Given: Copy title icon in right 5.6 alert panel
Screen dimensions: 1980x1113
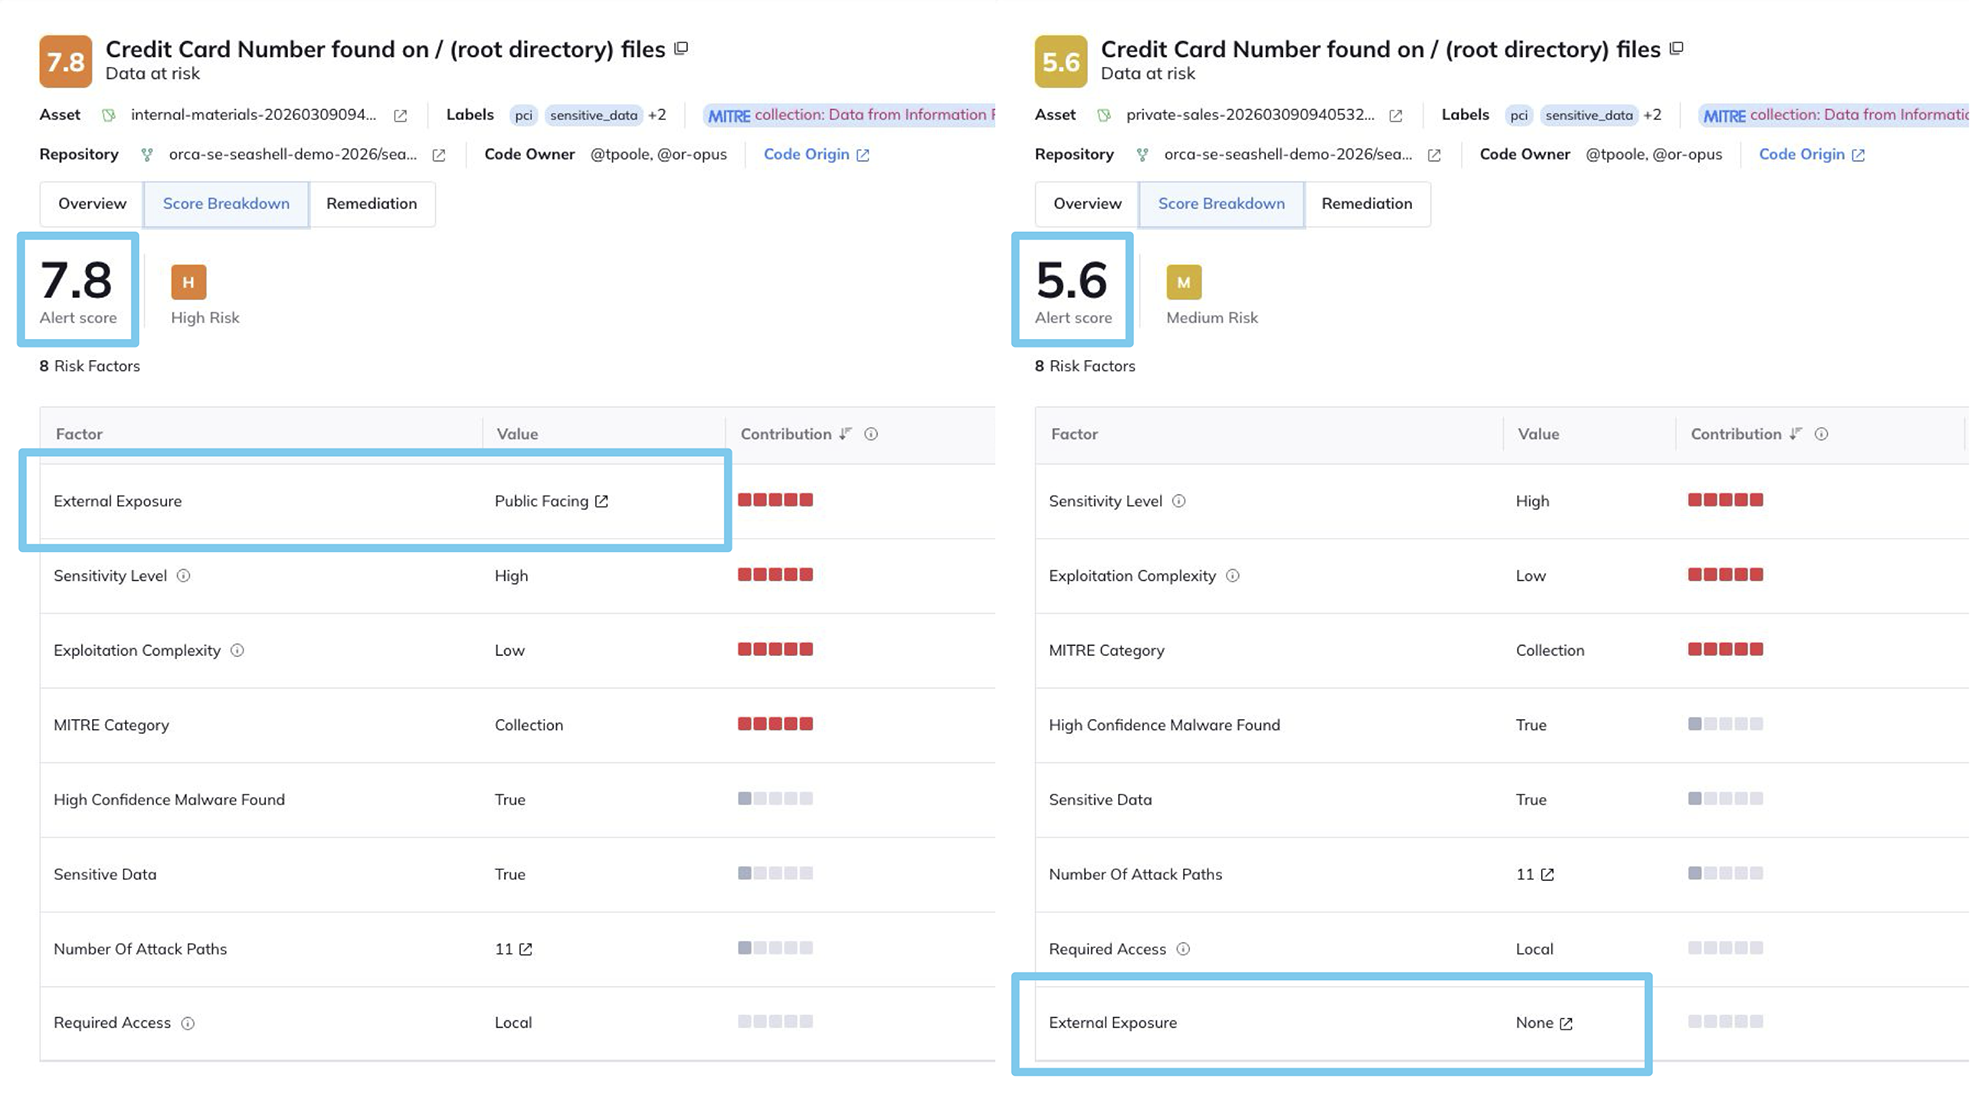Looking at the screenshot, I should point(1677,48).
